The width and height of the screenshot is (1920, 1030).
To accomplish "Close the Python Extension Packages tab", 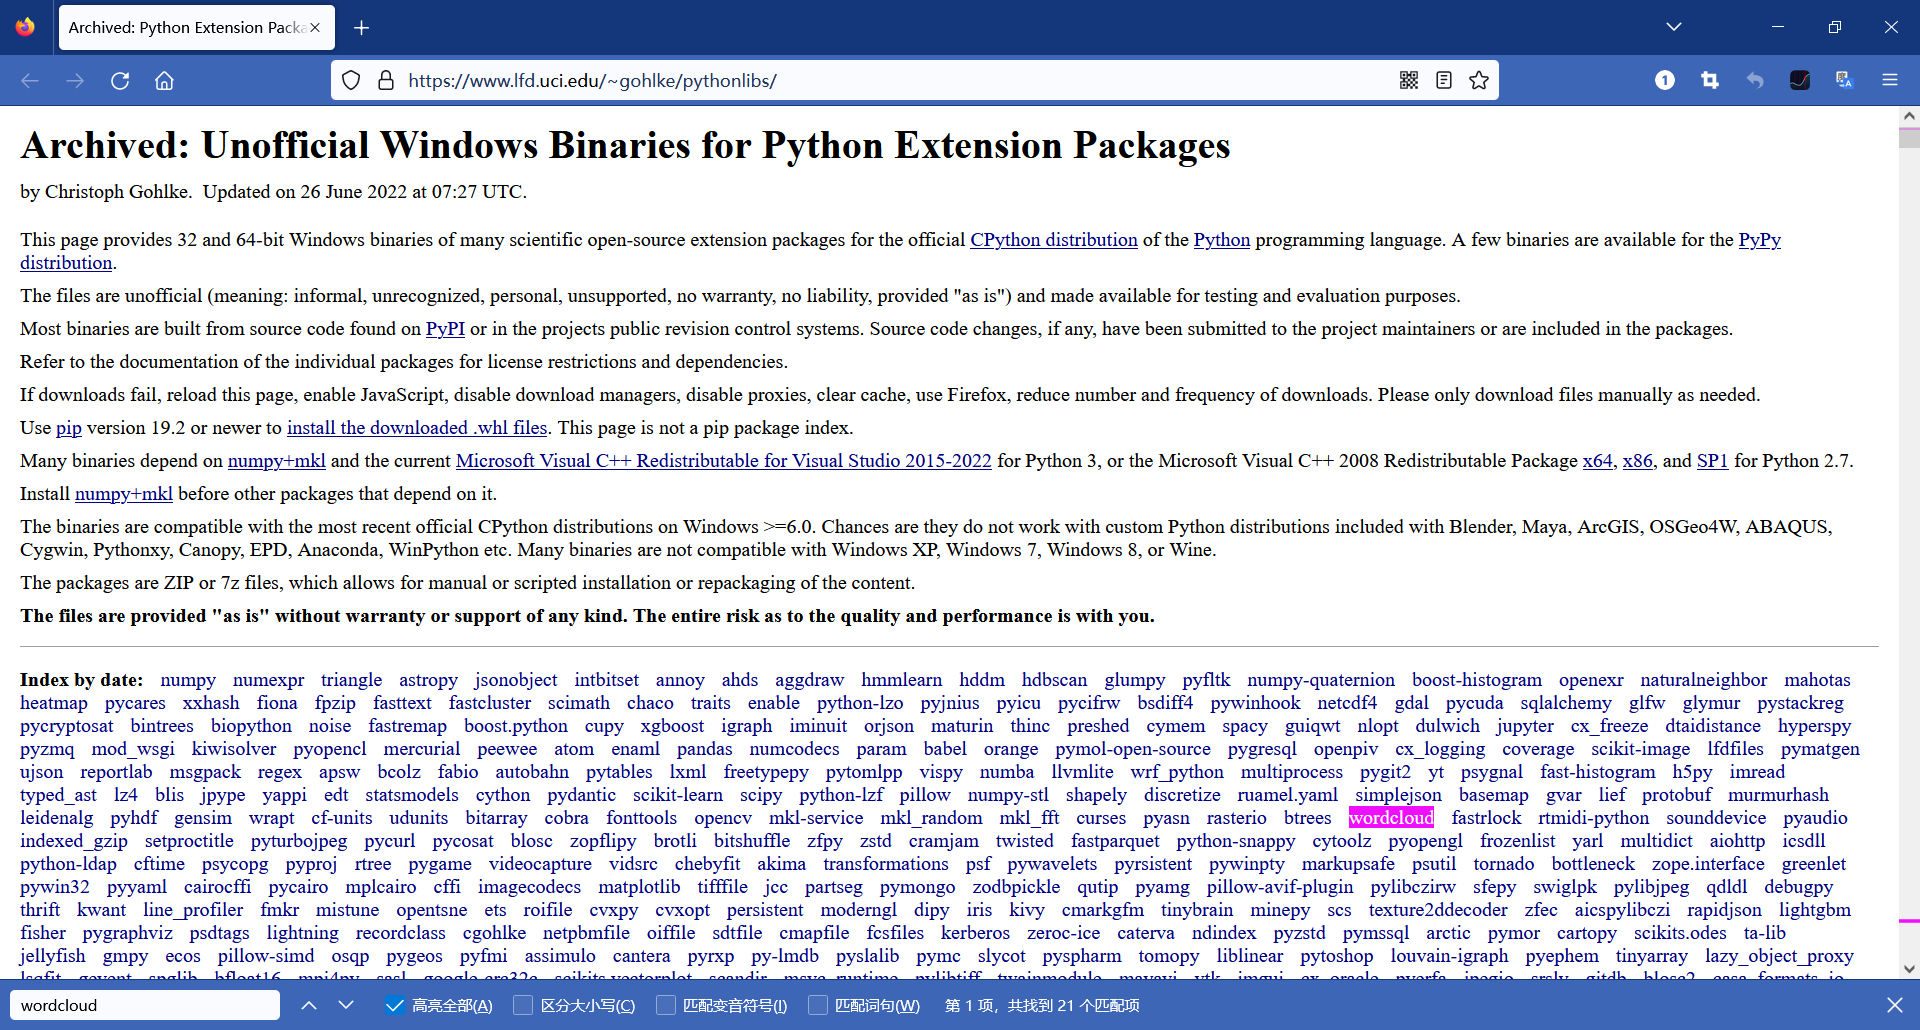I will point(315,28).
